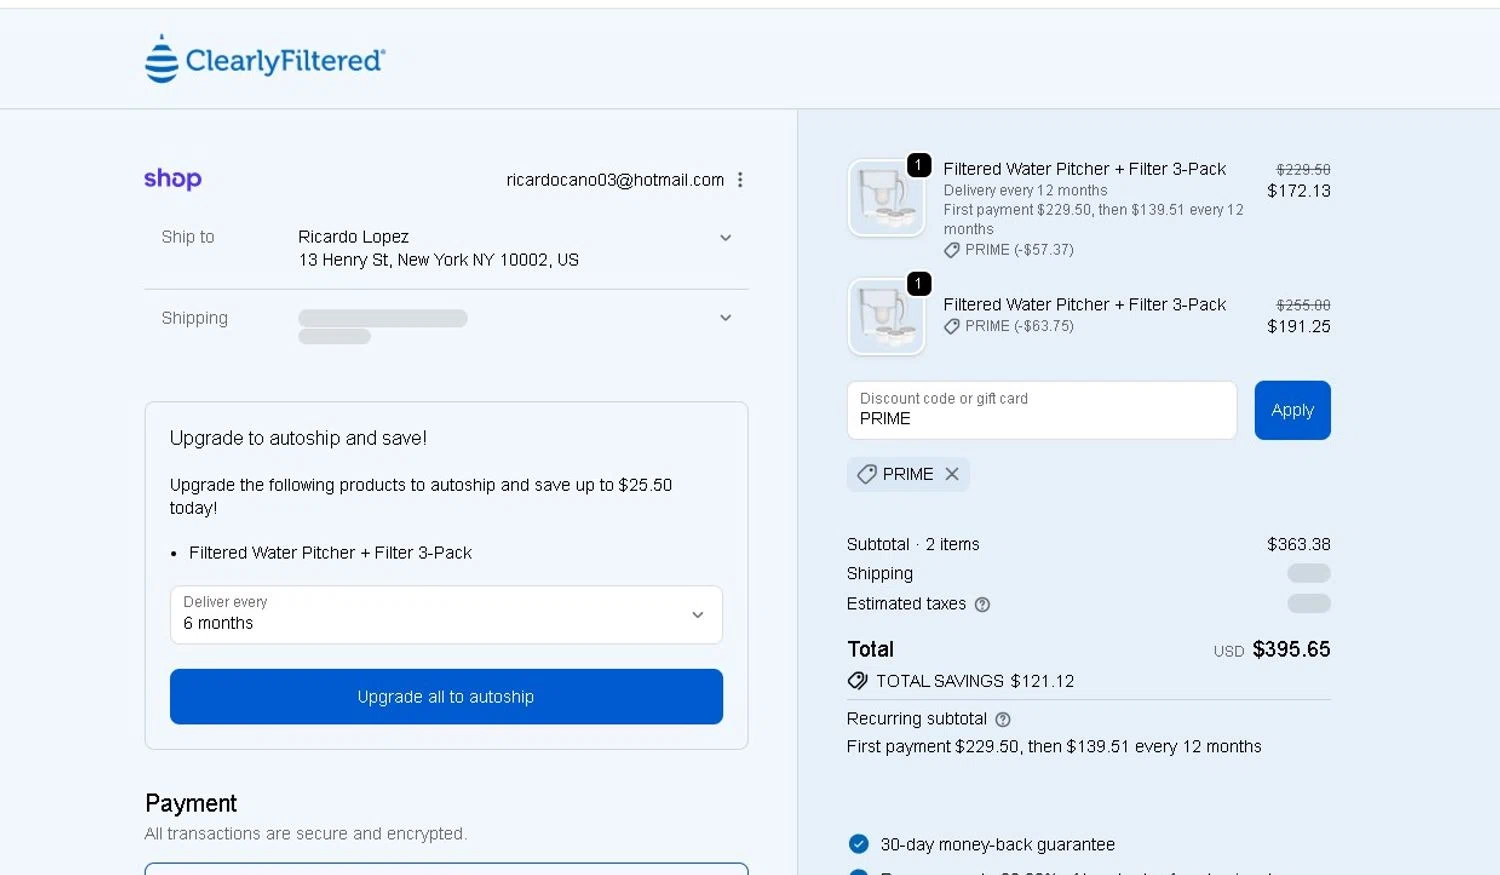Click the Recurring subtotal help icon
The image size is (1500, 875).
coord(1003,719)
